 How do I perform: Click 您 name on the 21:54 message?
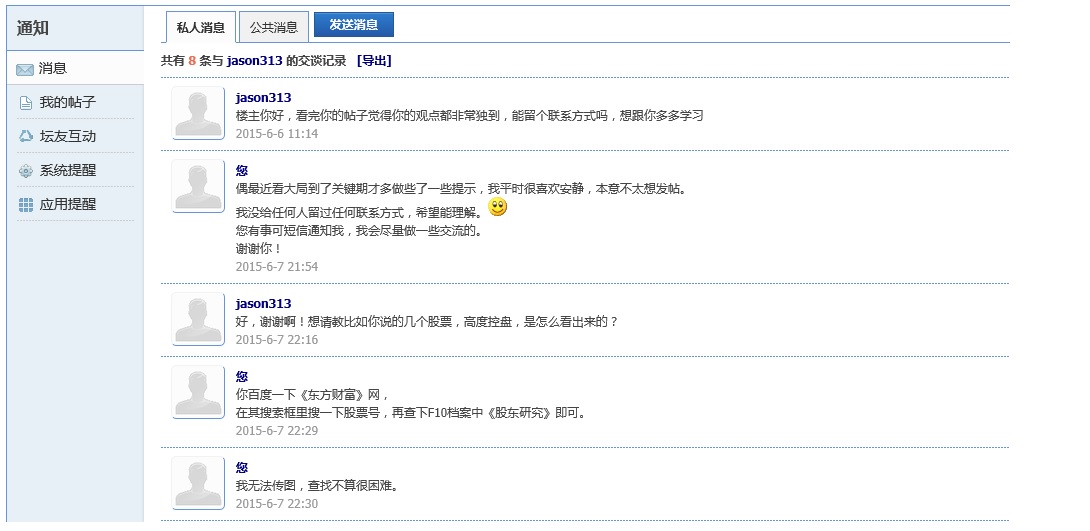click(242, 170)
